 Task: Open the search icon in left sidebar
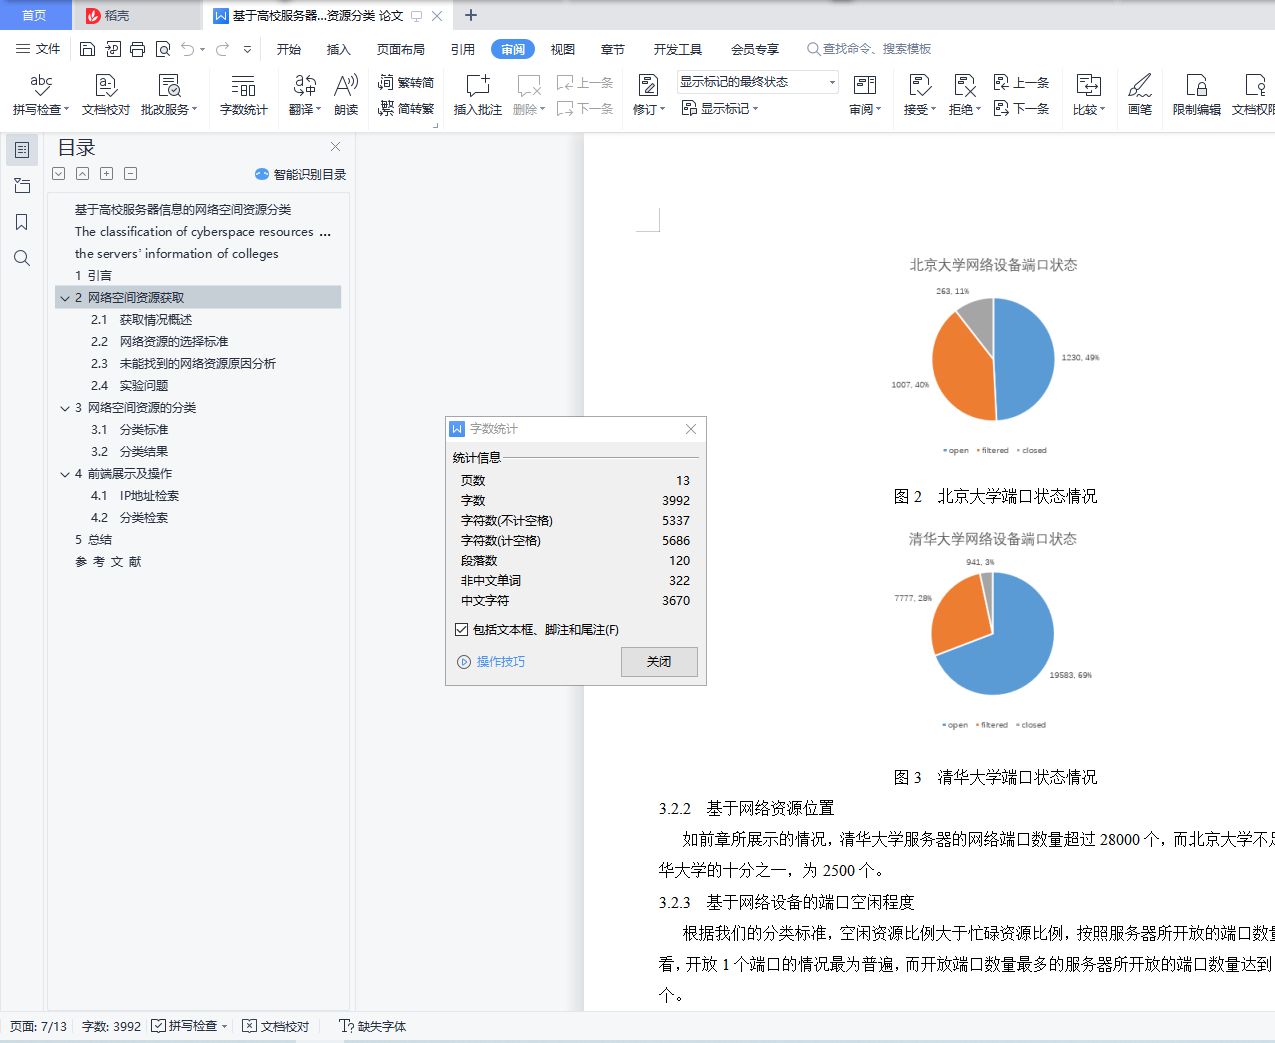click(22, 258)
